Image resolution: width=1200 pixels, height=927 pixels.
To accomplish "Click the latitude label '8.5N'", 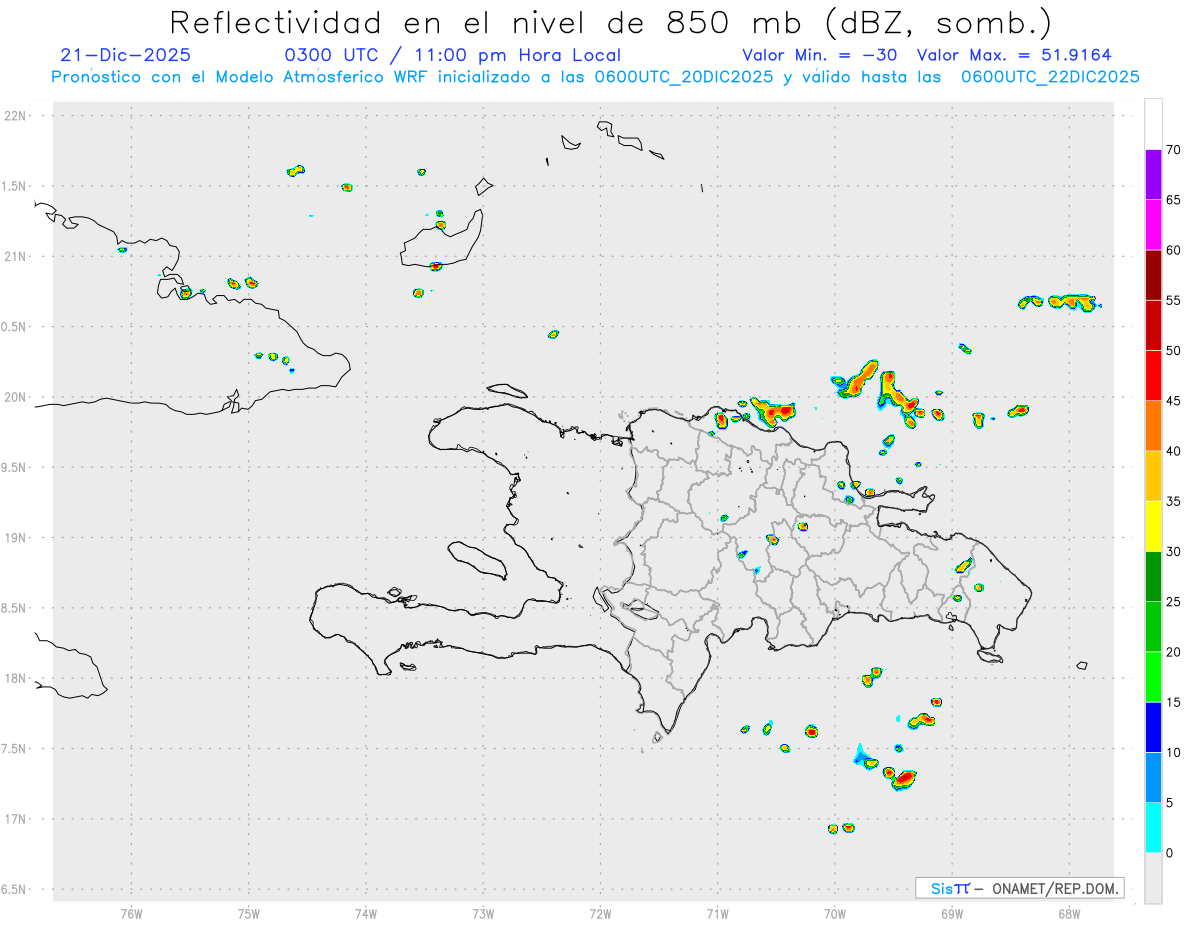I will [15, 608].
